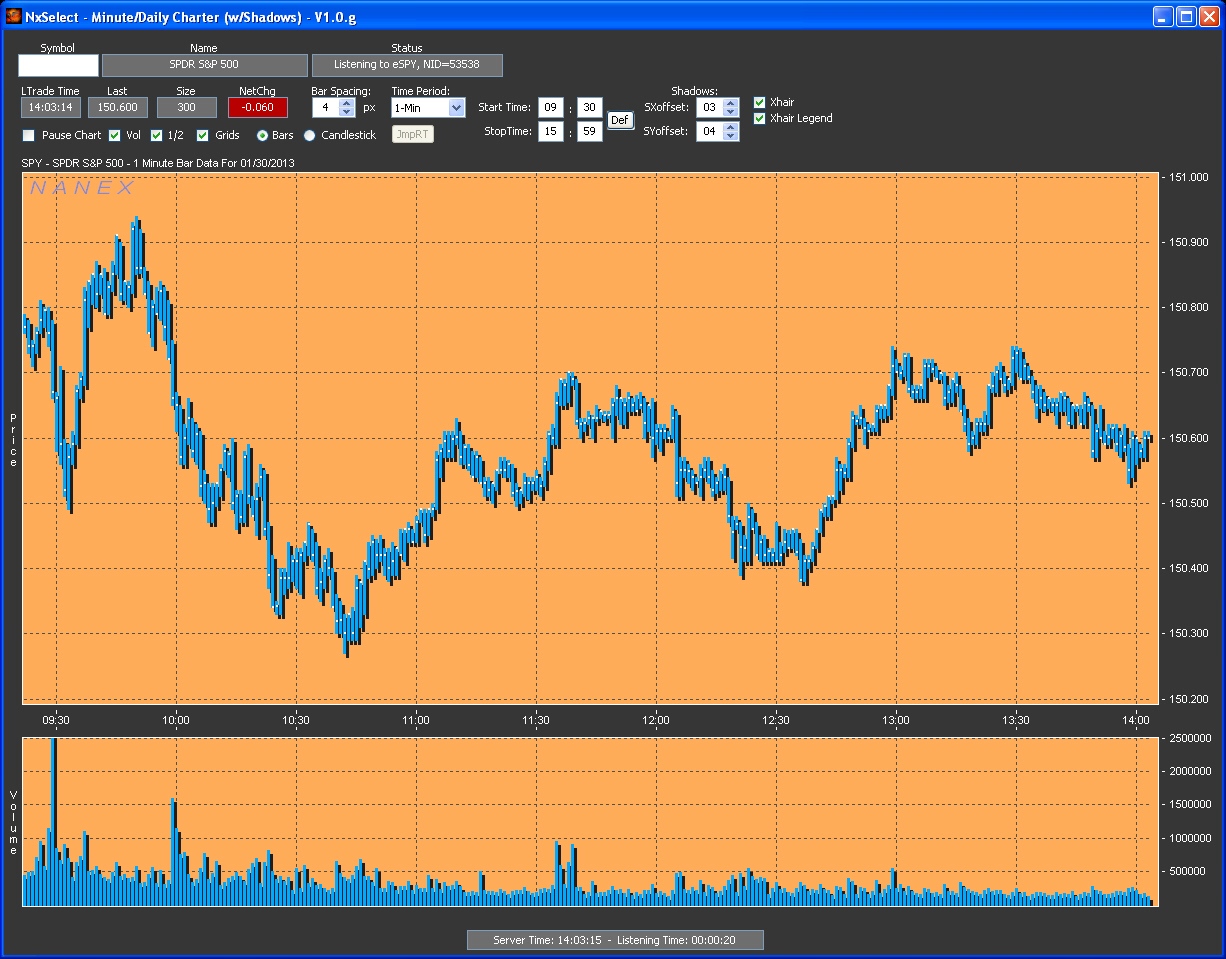Click the StopTime minute field
This screenshot has height=959, width=1226.
[x=590, y=131]
